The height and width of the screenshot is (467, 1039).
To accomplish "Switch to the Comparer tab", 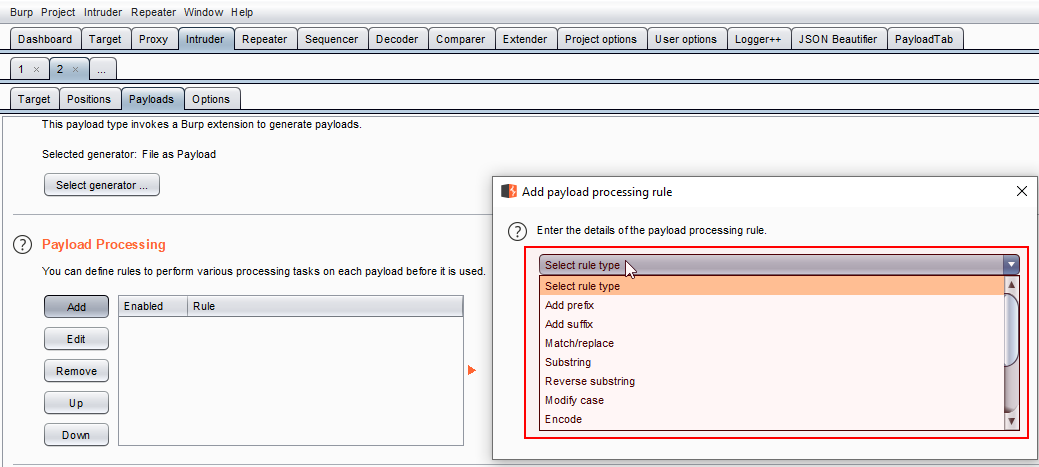I will [x=461, y=39].
